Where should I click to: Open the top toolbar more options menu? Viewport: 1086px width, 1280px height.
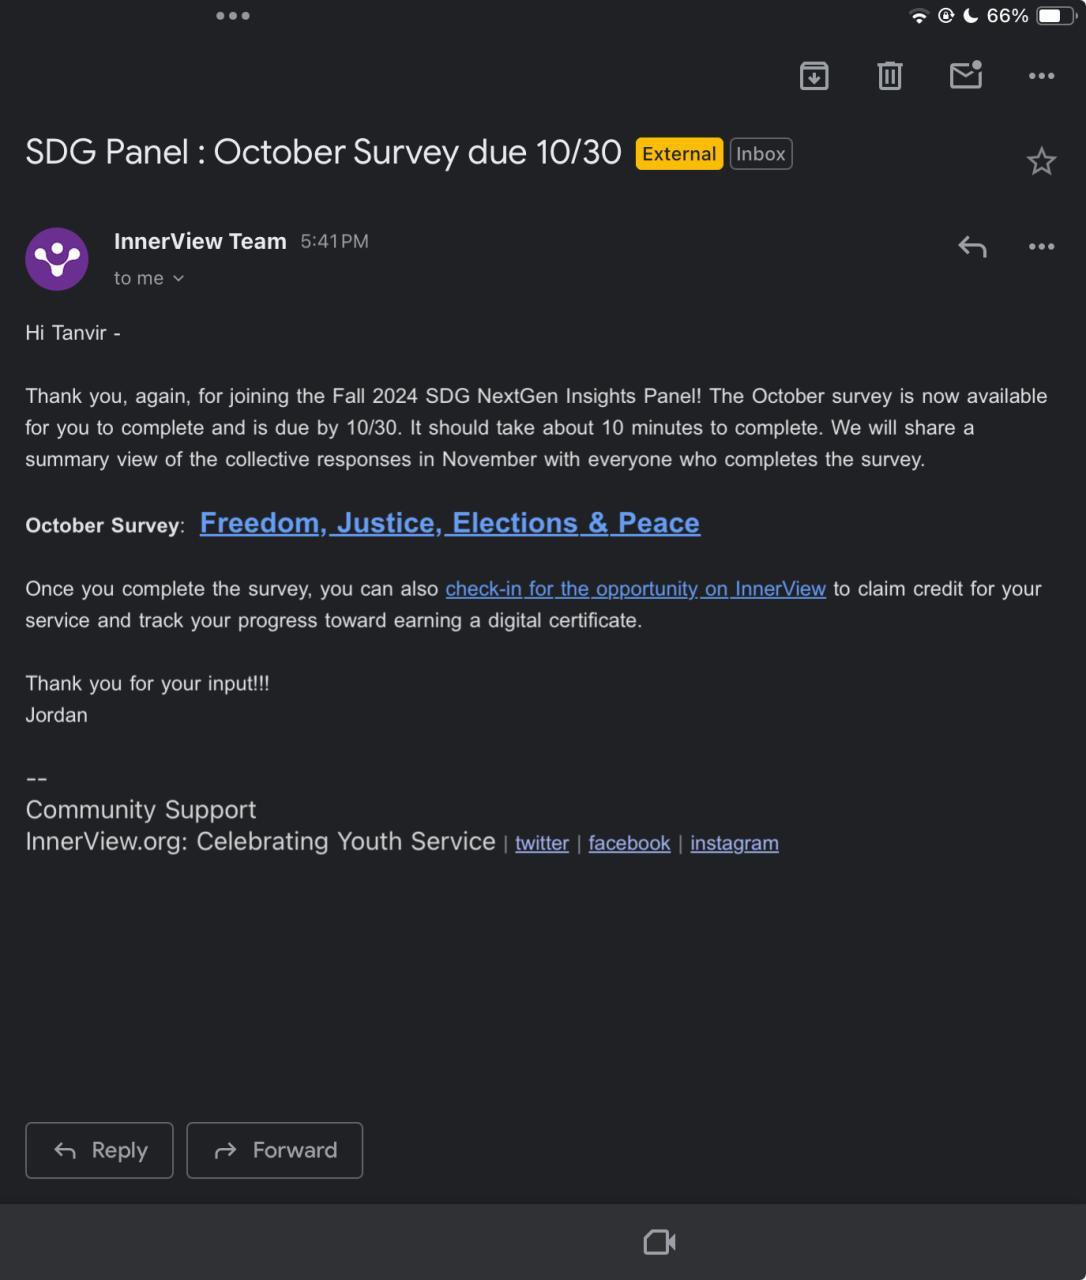click(x=1041, y=76)
